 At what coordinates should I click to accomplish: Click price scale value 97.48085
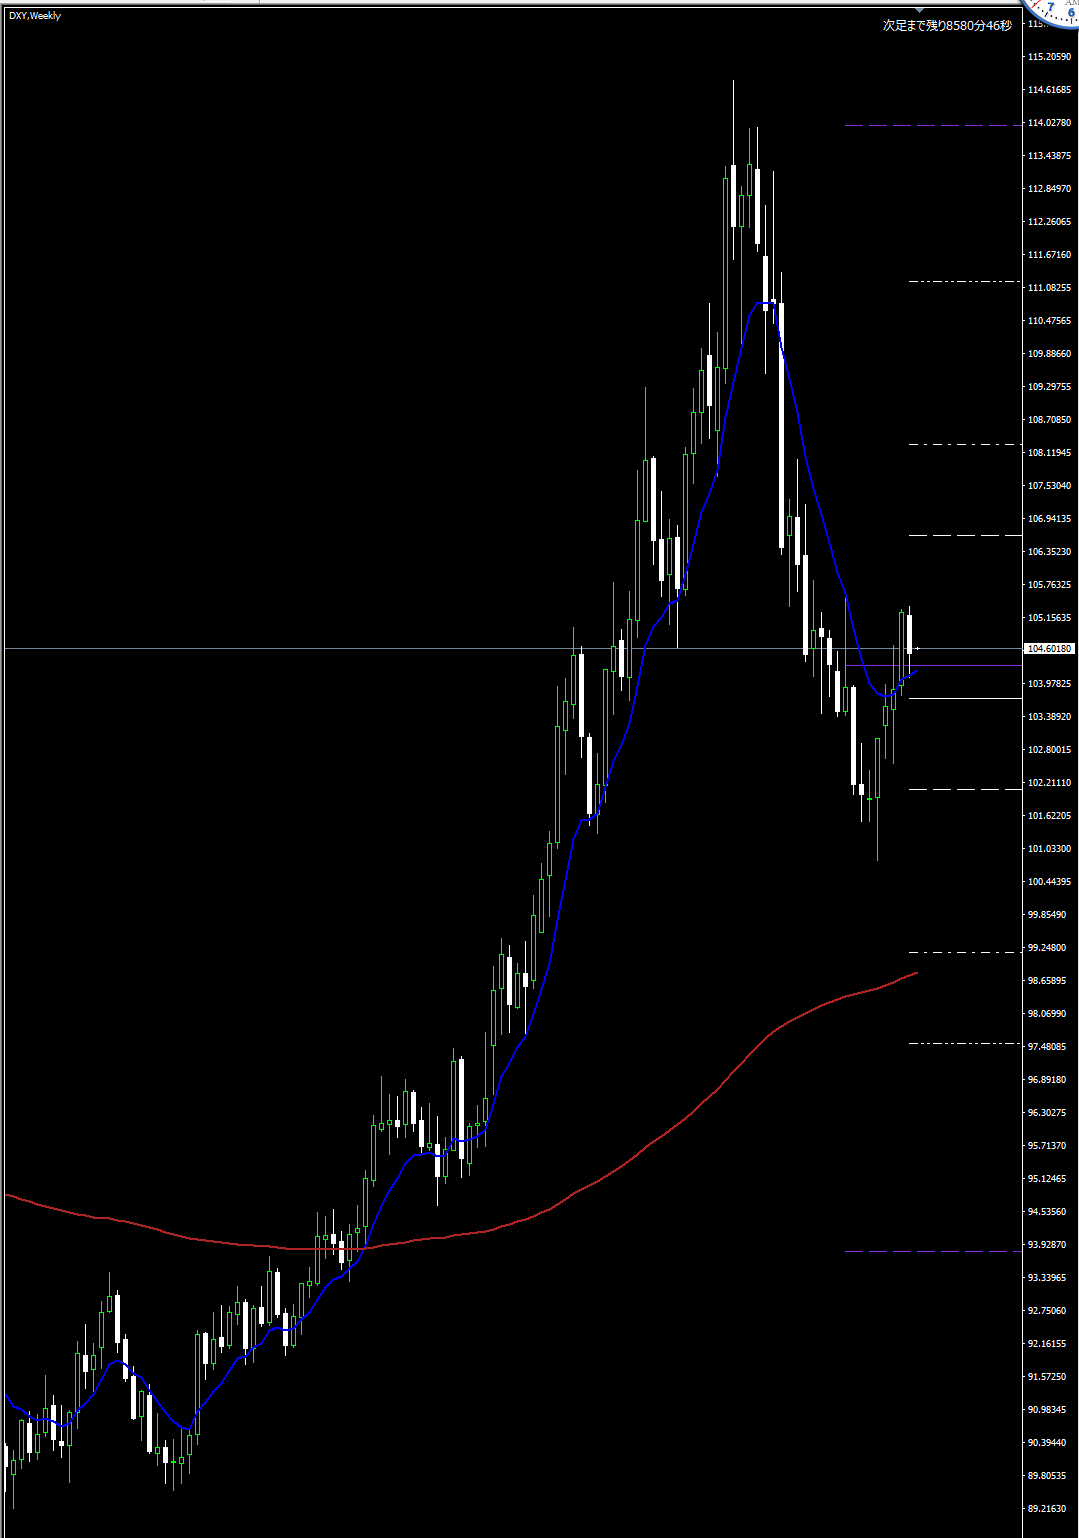click(1047, 1047)
